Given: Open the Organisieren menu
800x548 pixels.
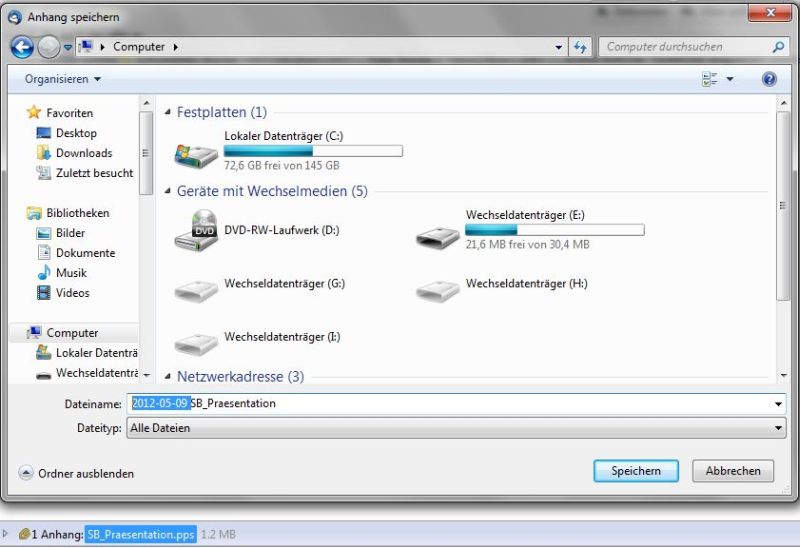Looking at the screenshot, I should pyautogui.click(x=63, y=79).
